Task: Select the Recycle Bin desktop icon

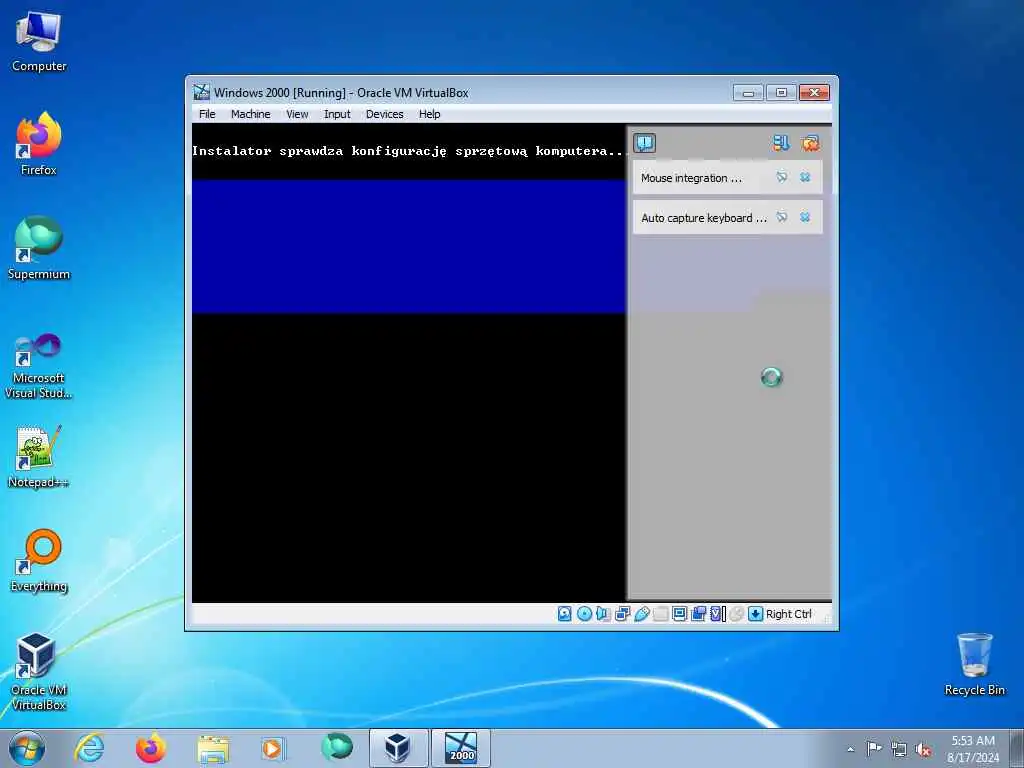Action: coord(974,664)
